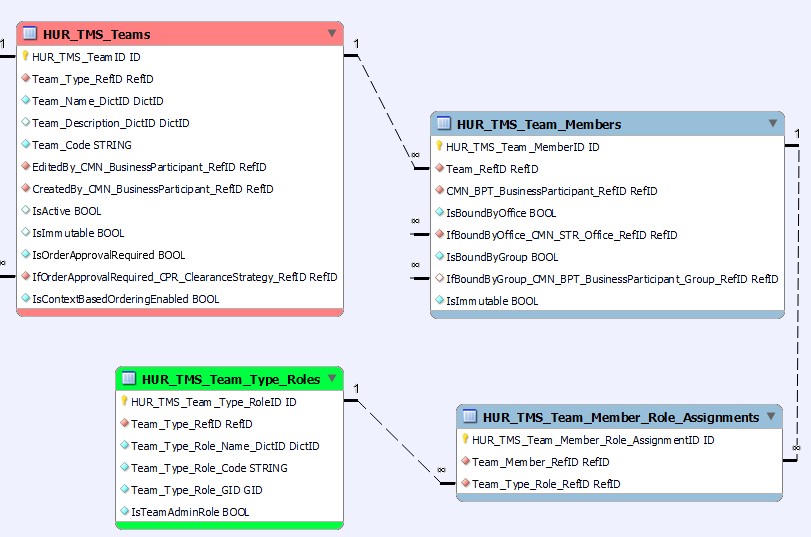Click HUR_TMS_Team_Member_Role_Assignments table icon
811x537 pixels.
[470, 417]
